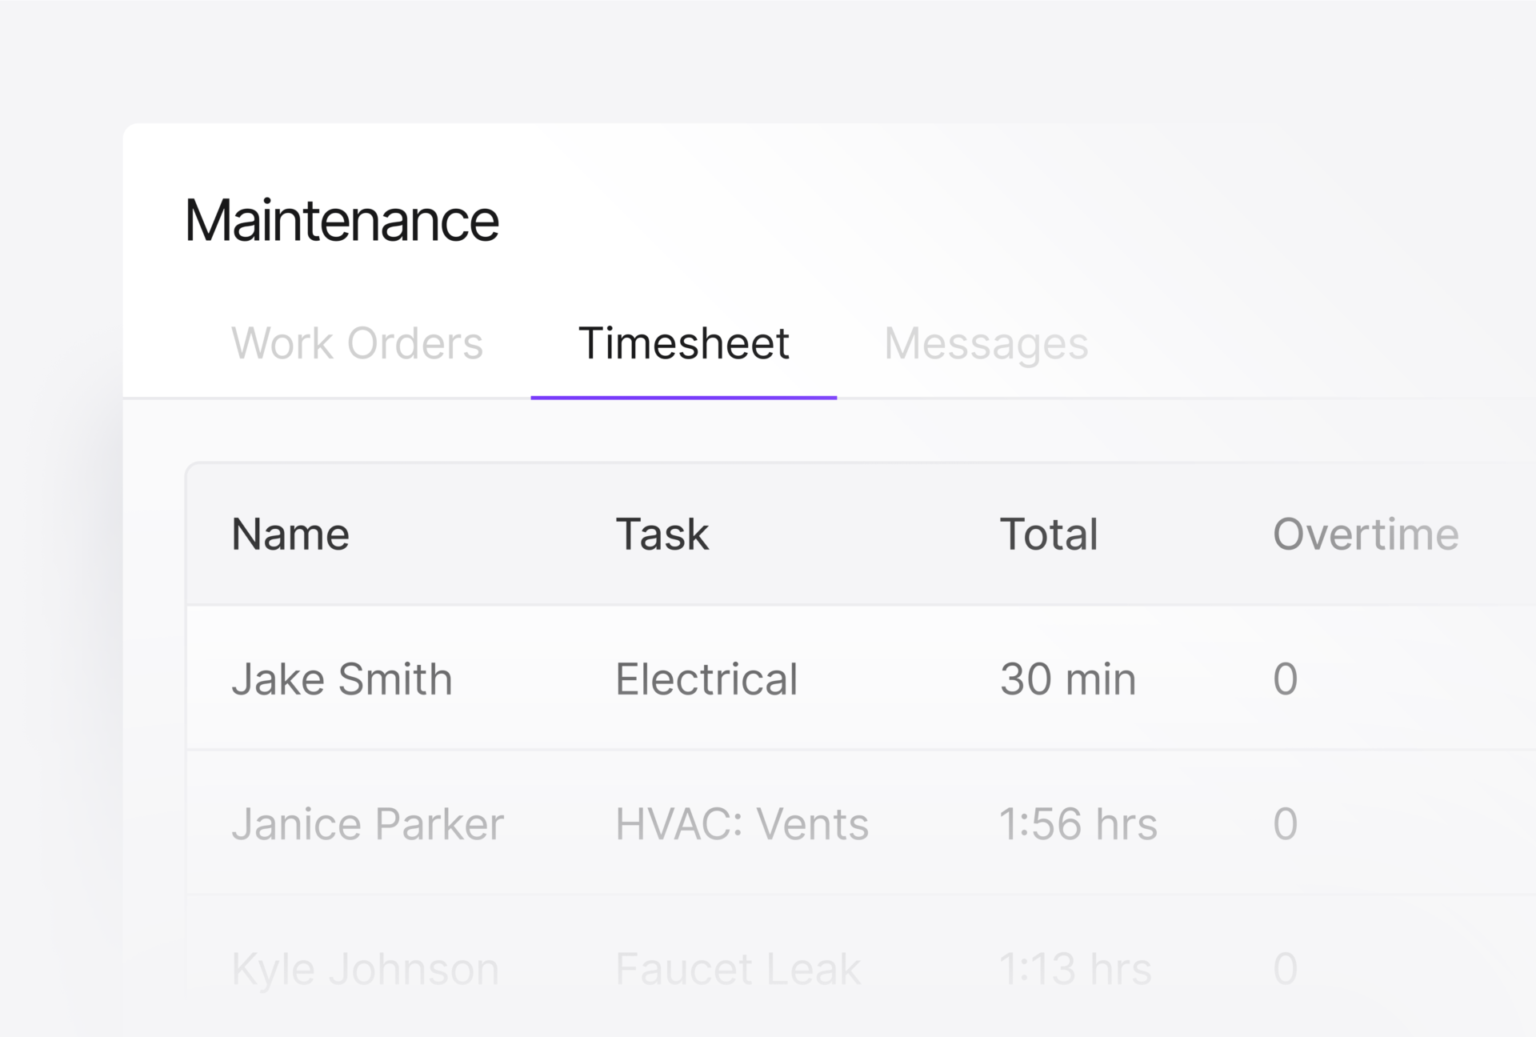Sort by the Name column header
Image resolution: width=1536 pixels, height=1037 pixels.
tap(290, 534)
